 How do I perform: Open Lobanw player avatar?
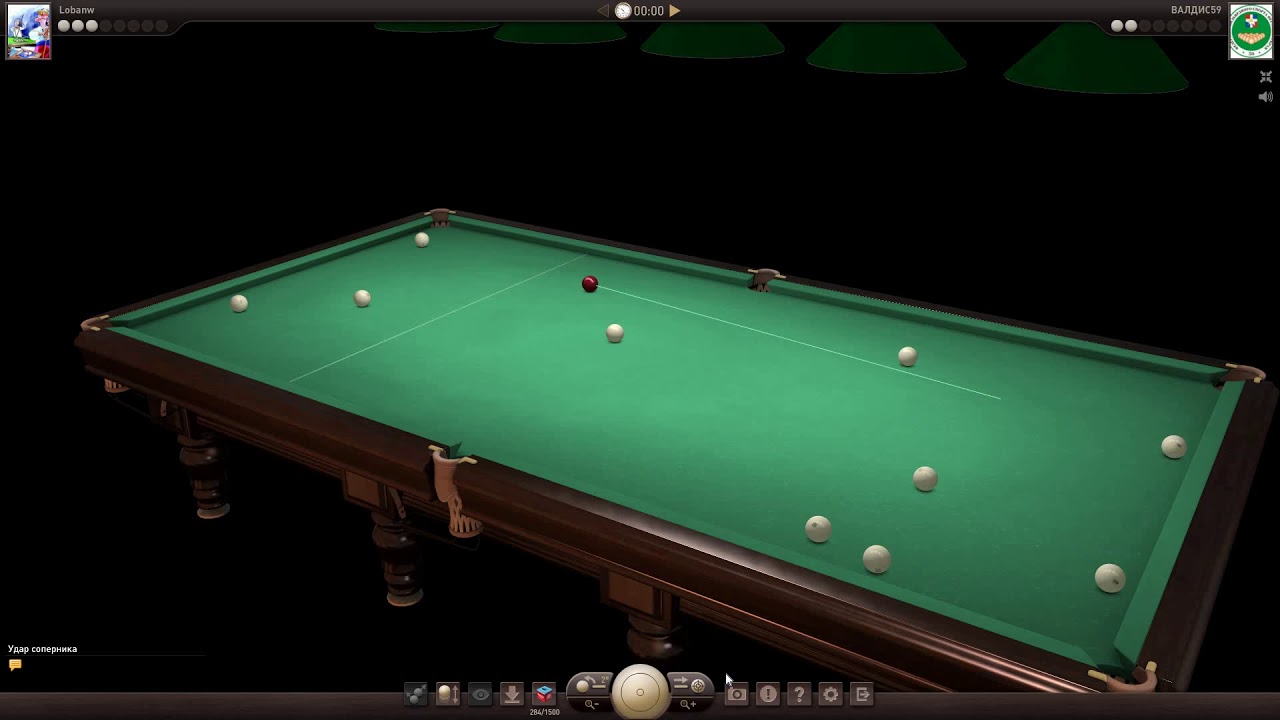28,31
